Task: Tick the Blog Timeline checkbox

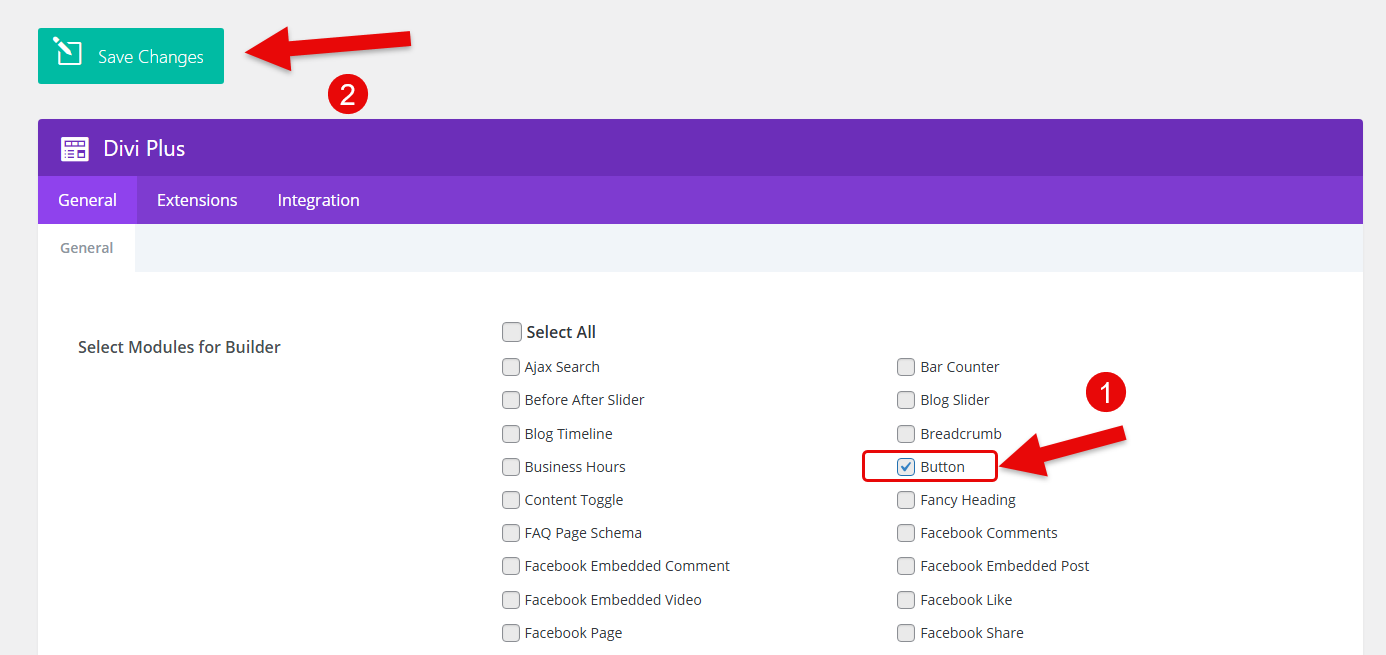Action: (x=511, y=434)
